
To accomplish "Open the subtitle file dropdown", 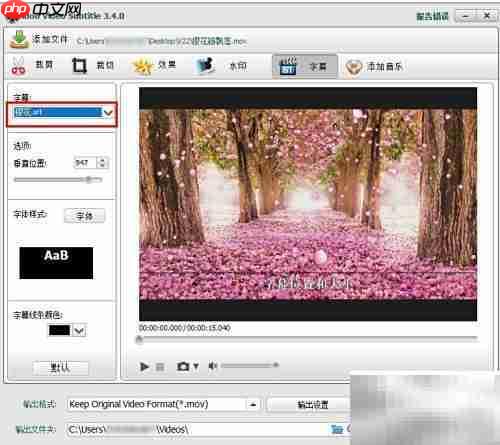I will 62,113.
